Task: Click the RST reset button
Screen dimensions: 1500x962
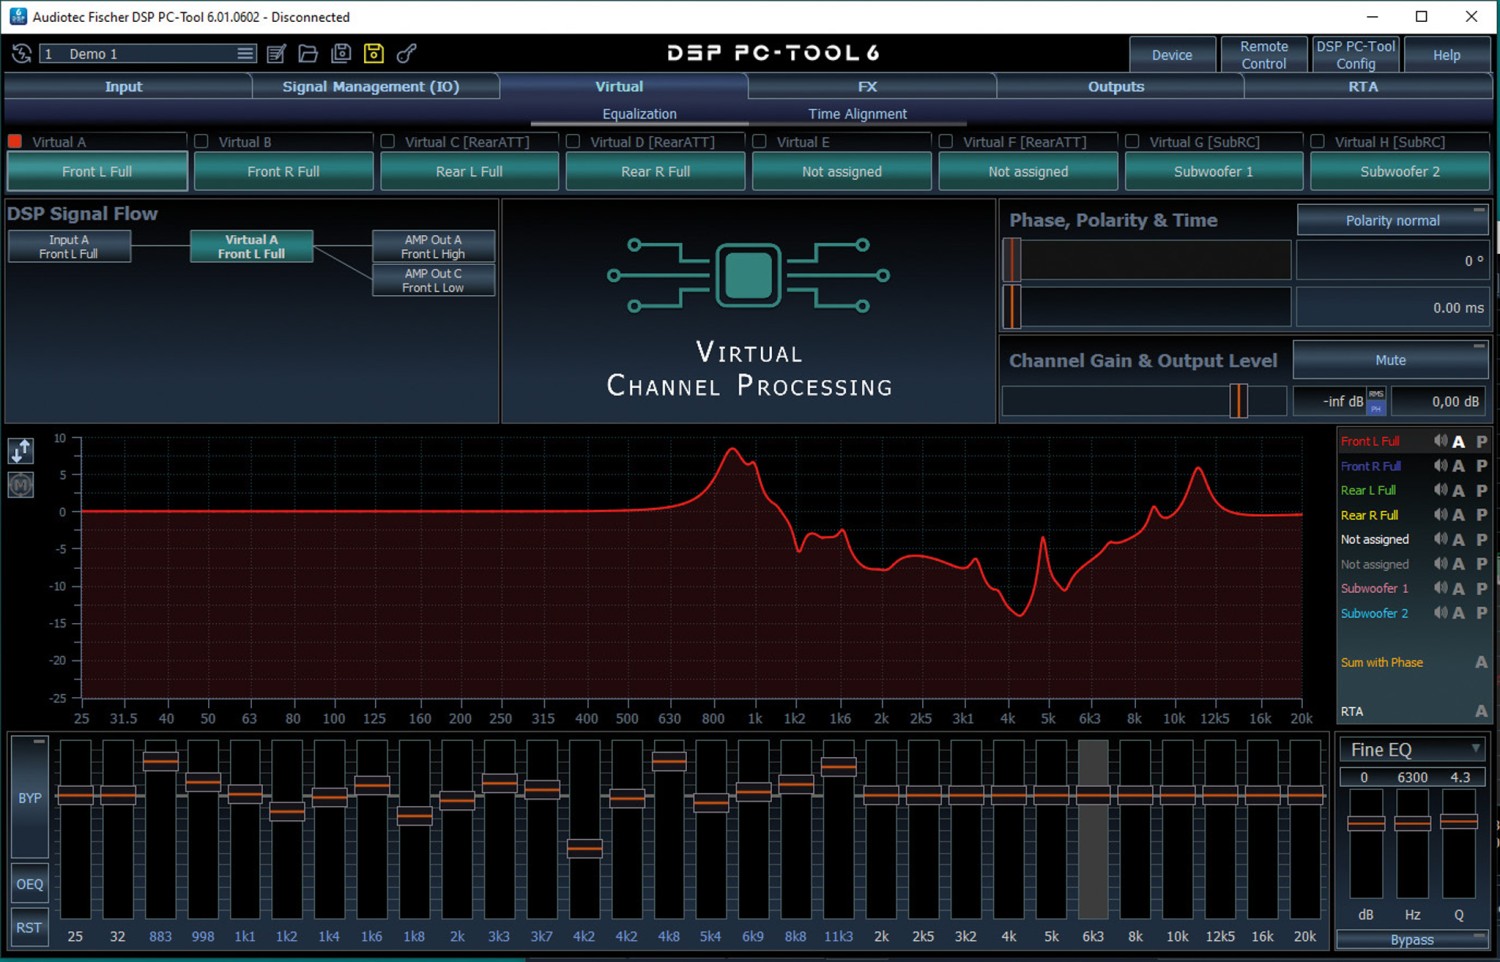Action: (29, 927)
